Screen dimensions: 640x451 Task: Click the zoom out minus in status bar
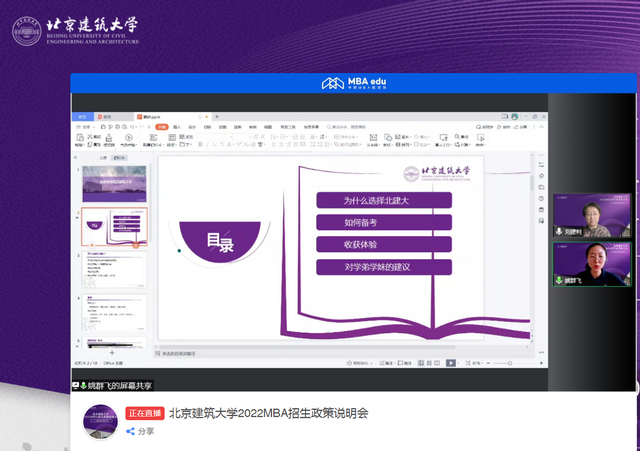click(488, 363)
